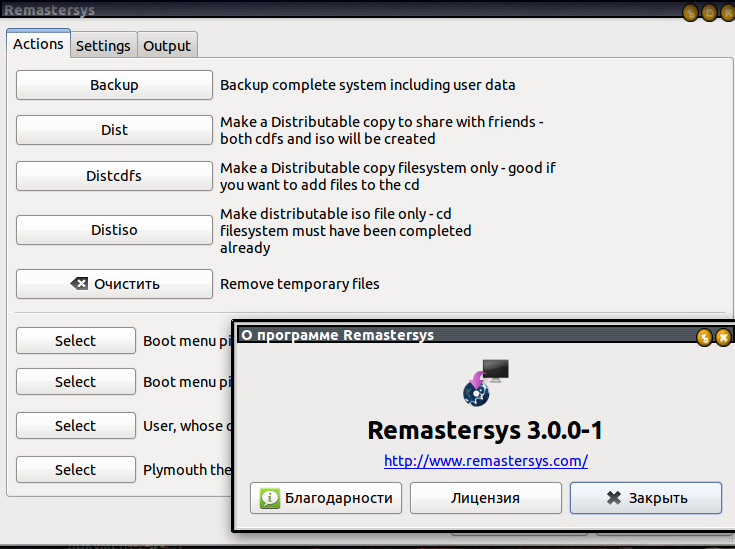Viewport: 735px width, 549px height.
Task: Click the 'Backup complete system including user data' text
Action: 368,85
